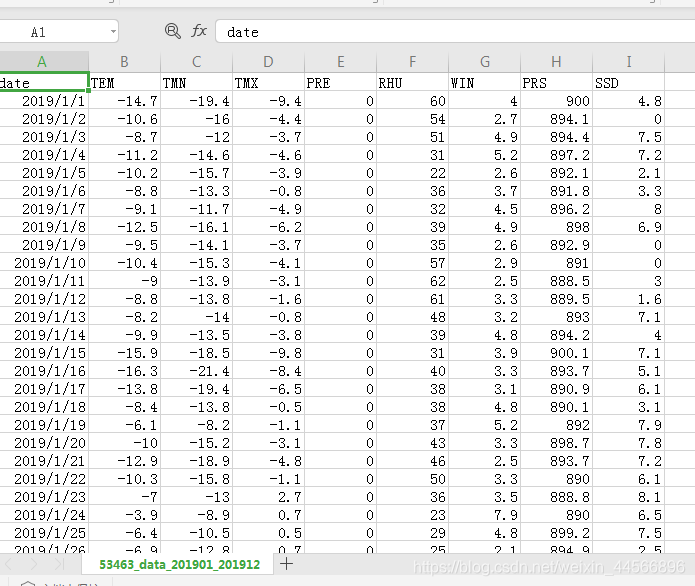Select column A header
695x586 pixels.
[42, 61]
